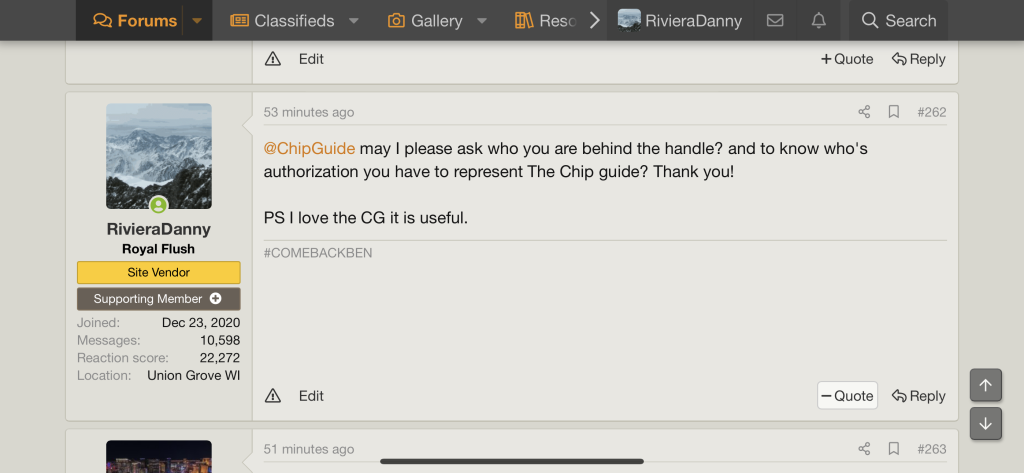
Task: Open the inbox envelope icon
Action: coord(775,20)
